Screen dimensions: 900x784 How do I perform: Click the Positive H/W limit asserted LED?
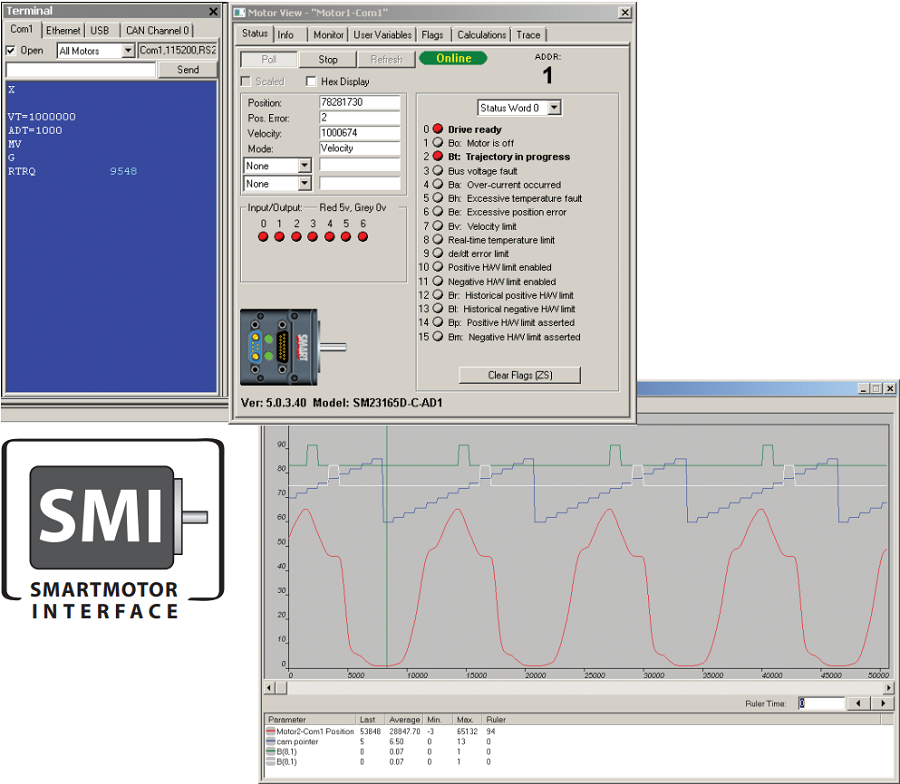point(438,323)
